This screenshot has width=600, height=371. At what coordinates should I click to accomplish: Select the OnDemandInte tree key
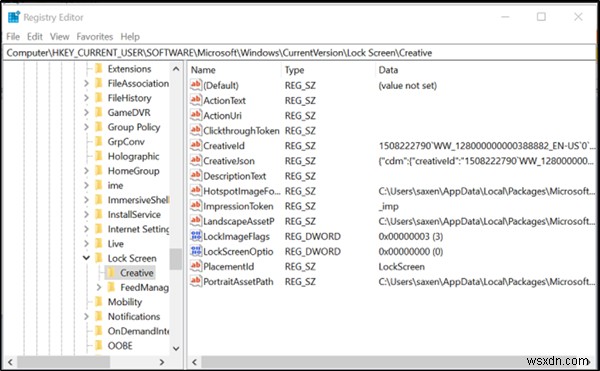138,331
